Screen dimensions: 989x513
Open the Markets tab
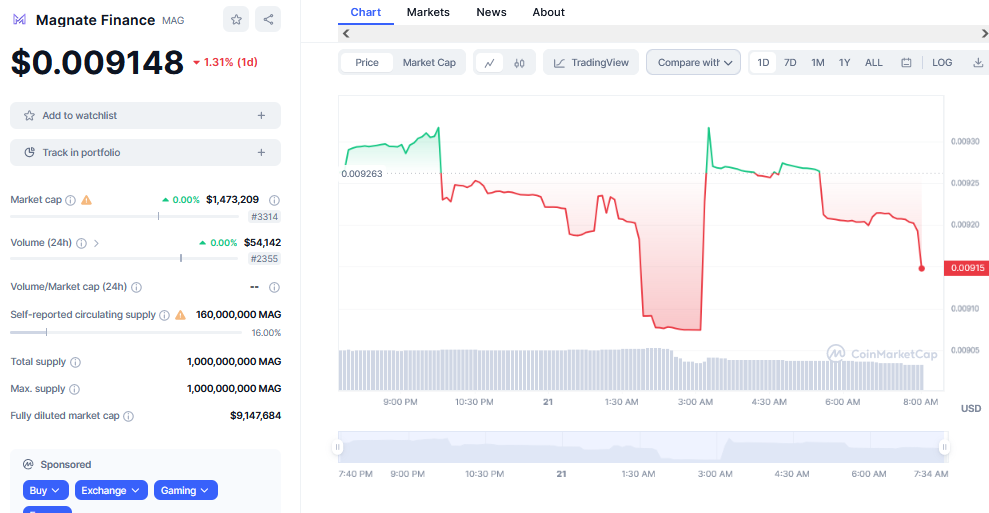tap(428, 12)
